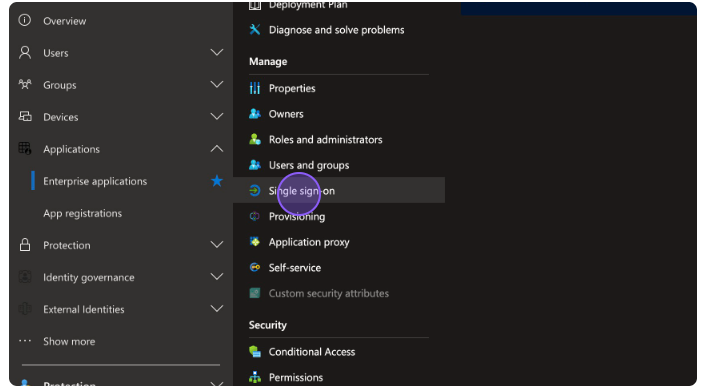Click the Show more ellipsis icon
The image size is (707, 392).
[25, 341]
